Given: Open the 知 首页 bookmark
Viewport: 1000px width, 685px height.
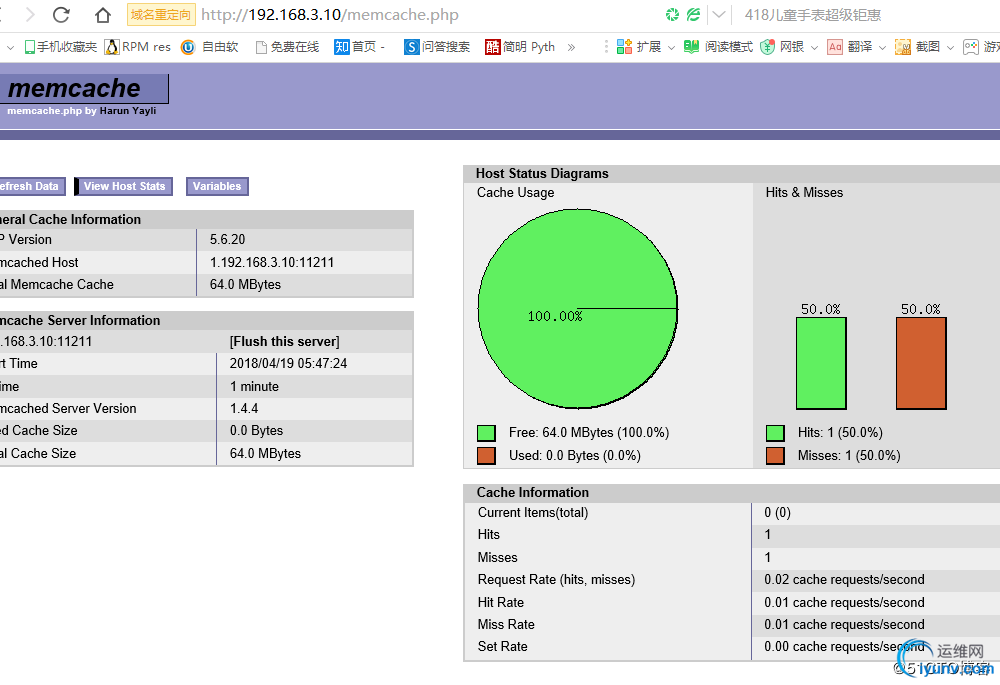Looking at the screenshot, I should 360,47.
